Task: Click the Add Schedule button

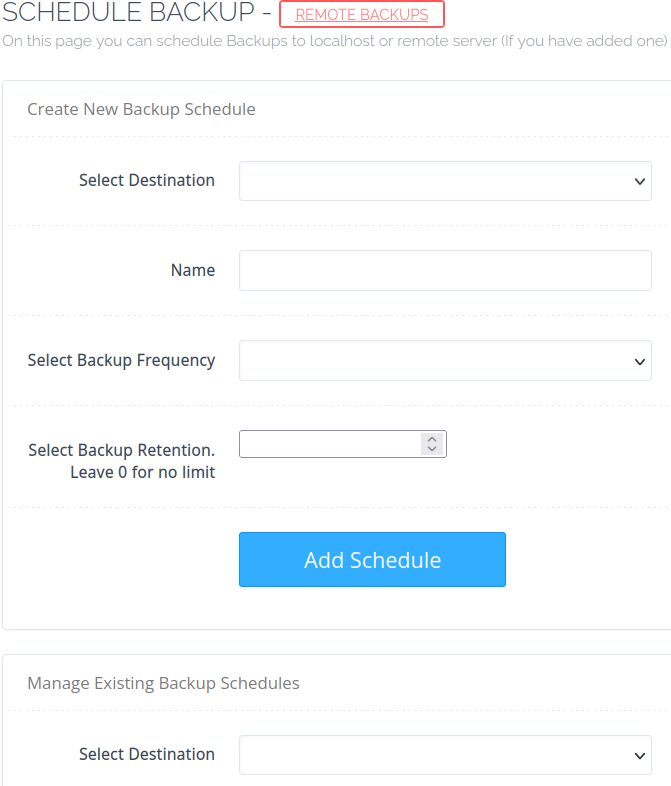Action: click(x=372, y=559)
